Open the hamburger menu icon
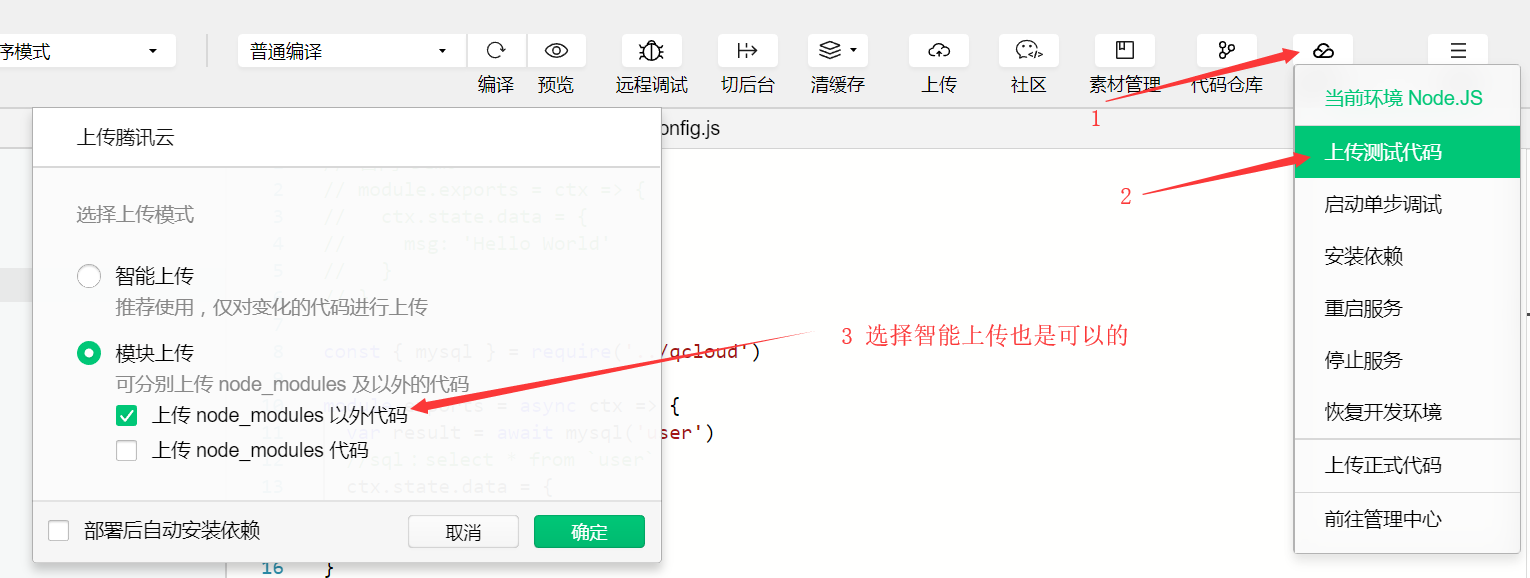 (1458, 51)
